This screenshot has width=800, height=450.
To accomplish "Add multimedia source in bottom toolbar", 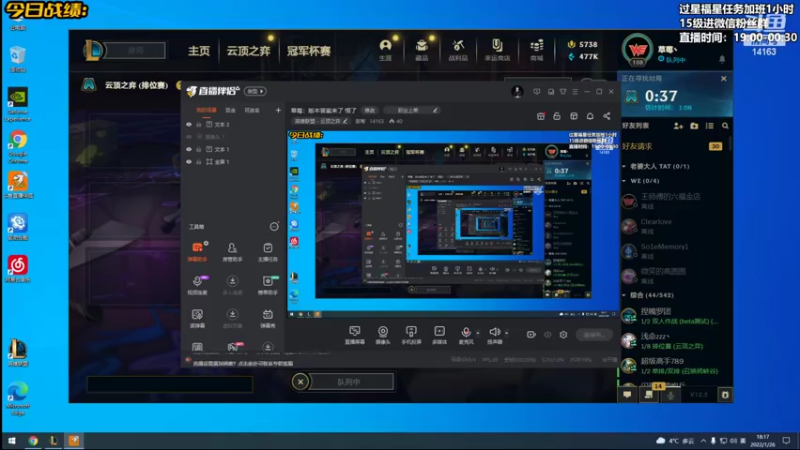I will 439,335.
